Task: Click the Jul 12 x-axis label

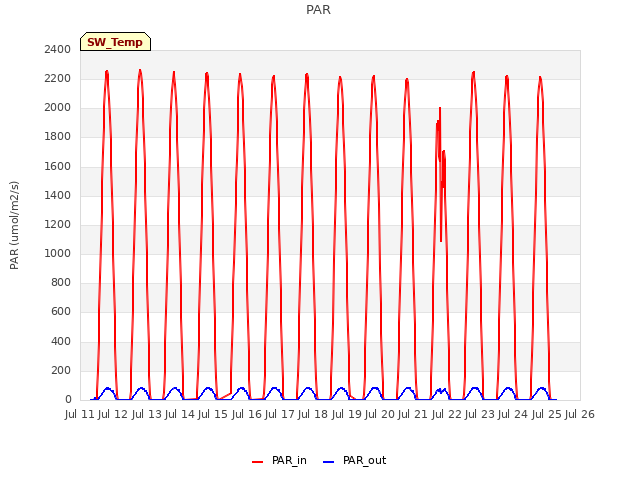Action: (x=113, y=414)
